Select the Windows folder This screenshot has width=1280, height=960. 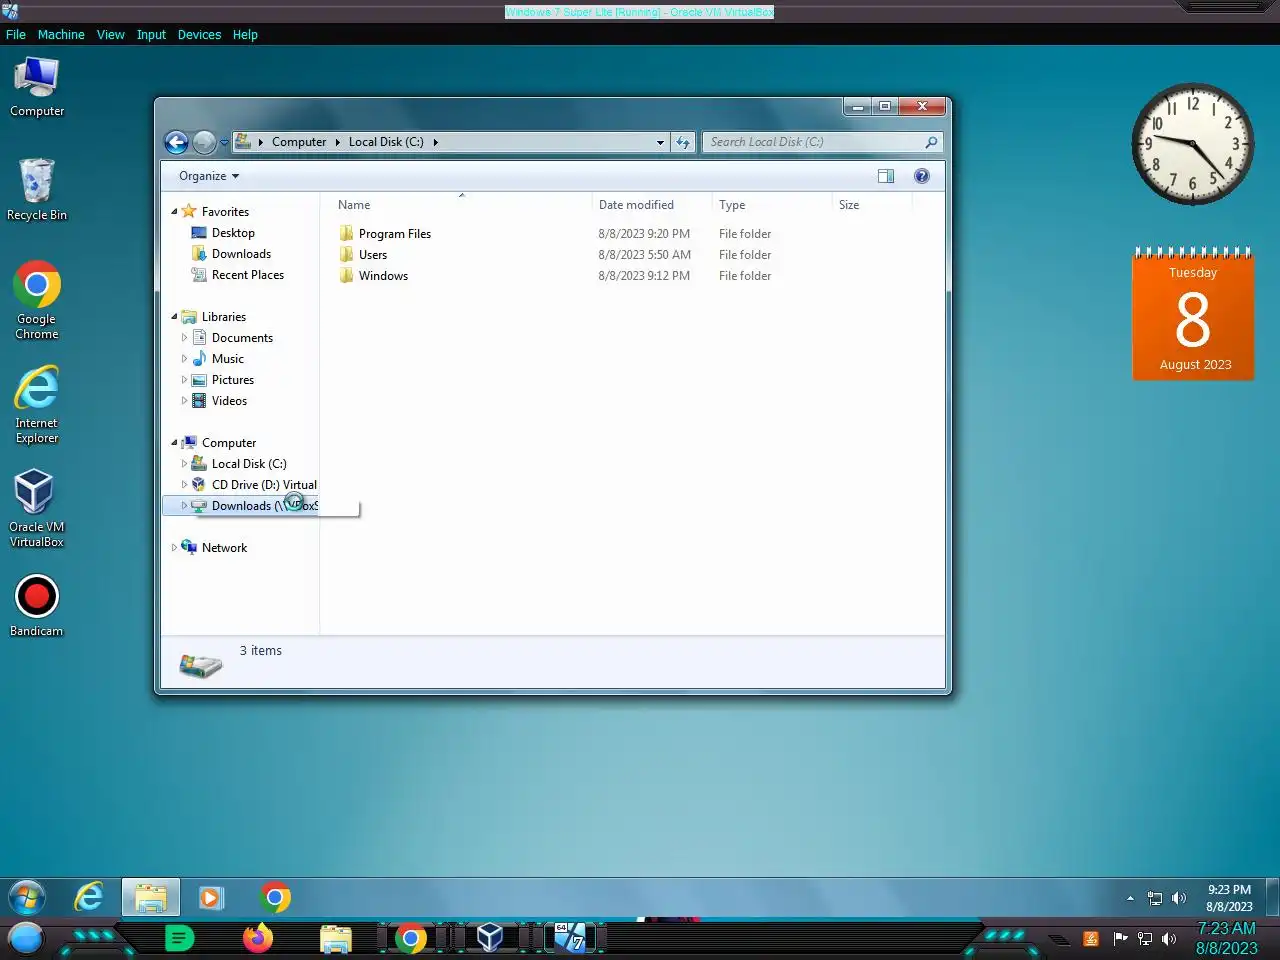click(x=383, y=276)
